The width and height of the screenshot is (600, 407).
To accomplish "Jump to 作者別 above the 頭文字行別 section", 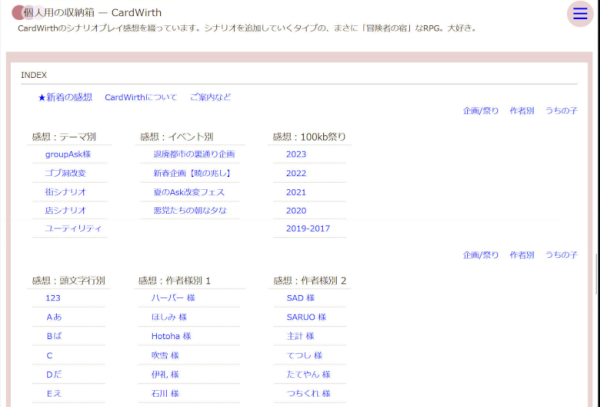I will pos(522,255).
